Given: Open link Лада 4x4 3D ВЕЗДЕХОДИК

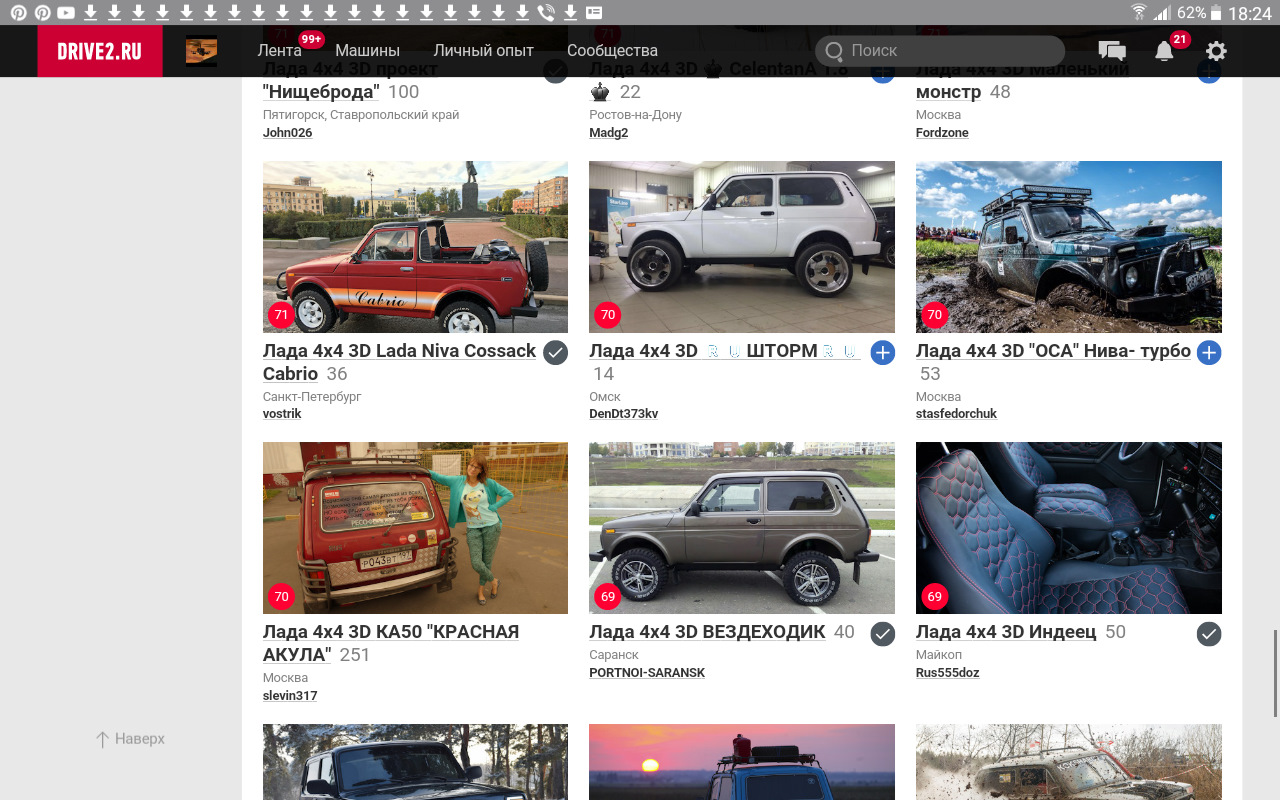Looking at the screenshot, I should pos(707,632).
